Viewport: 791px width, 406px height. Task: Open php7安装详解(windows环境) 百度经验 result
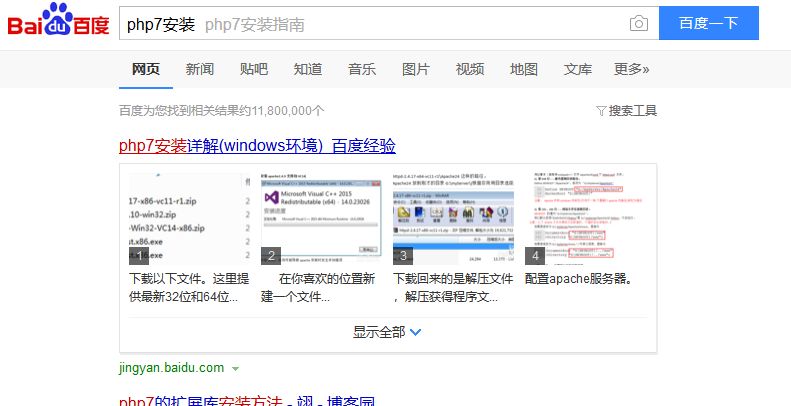point(257,146)
